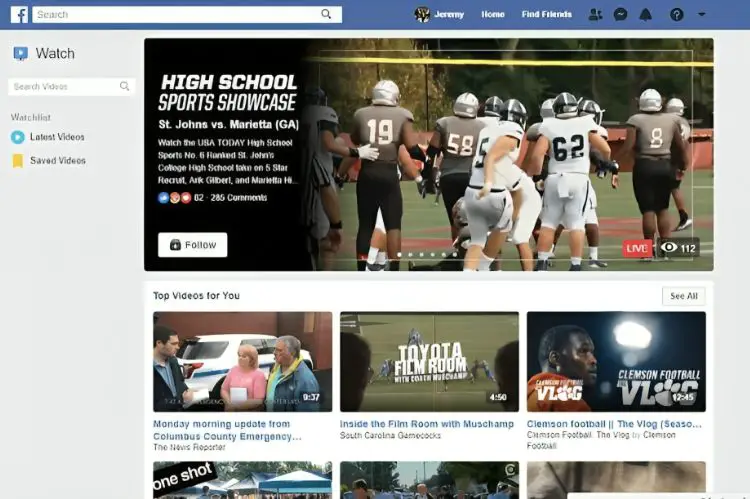The image size is (750, 499).
Task: Open Latest Videos in Watchlist
Action: pos(57,137)
